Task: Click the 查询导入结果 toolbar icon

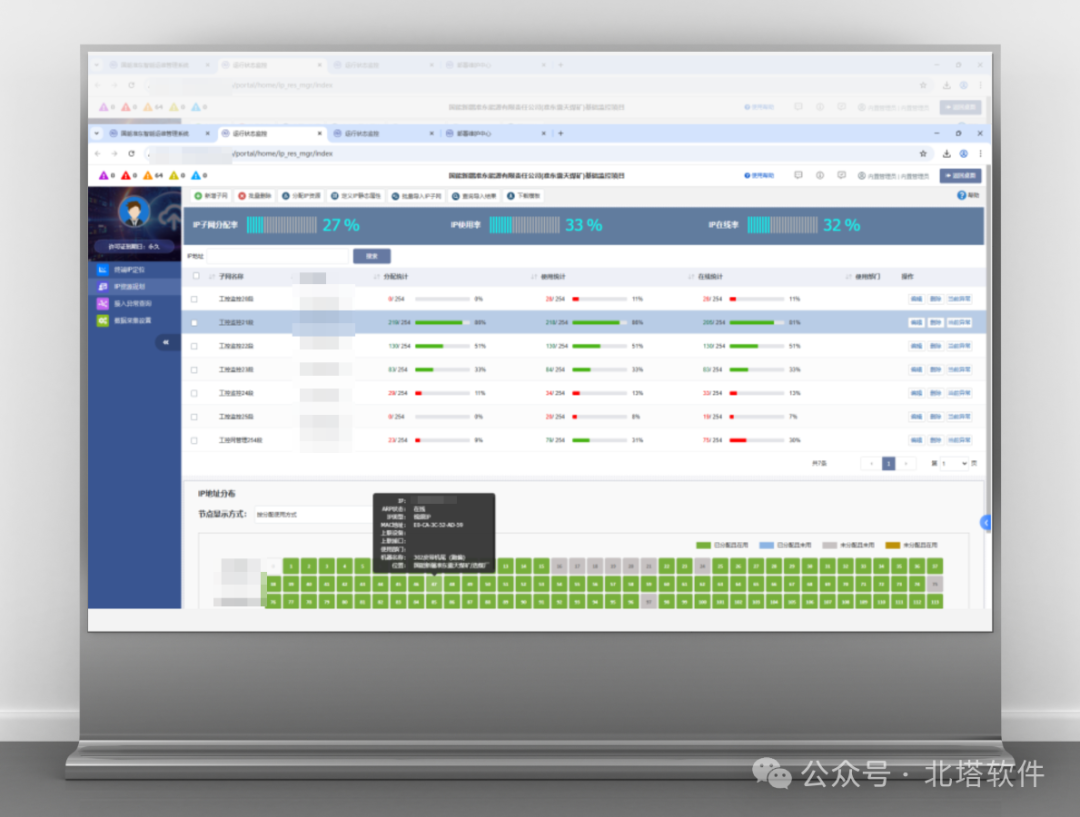Action: coord(455,196)
